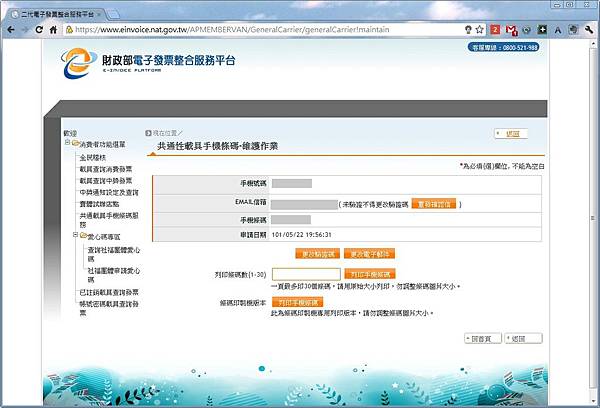Image resolution: width=600 pixels, height=408 pixels.
Task: Click the 消費者功能選單 folder icon
Action: click(75, 144)
